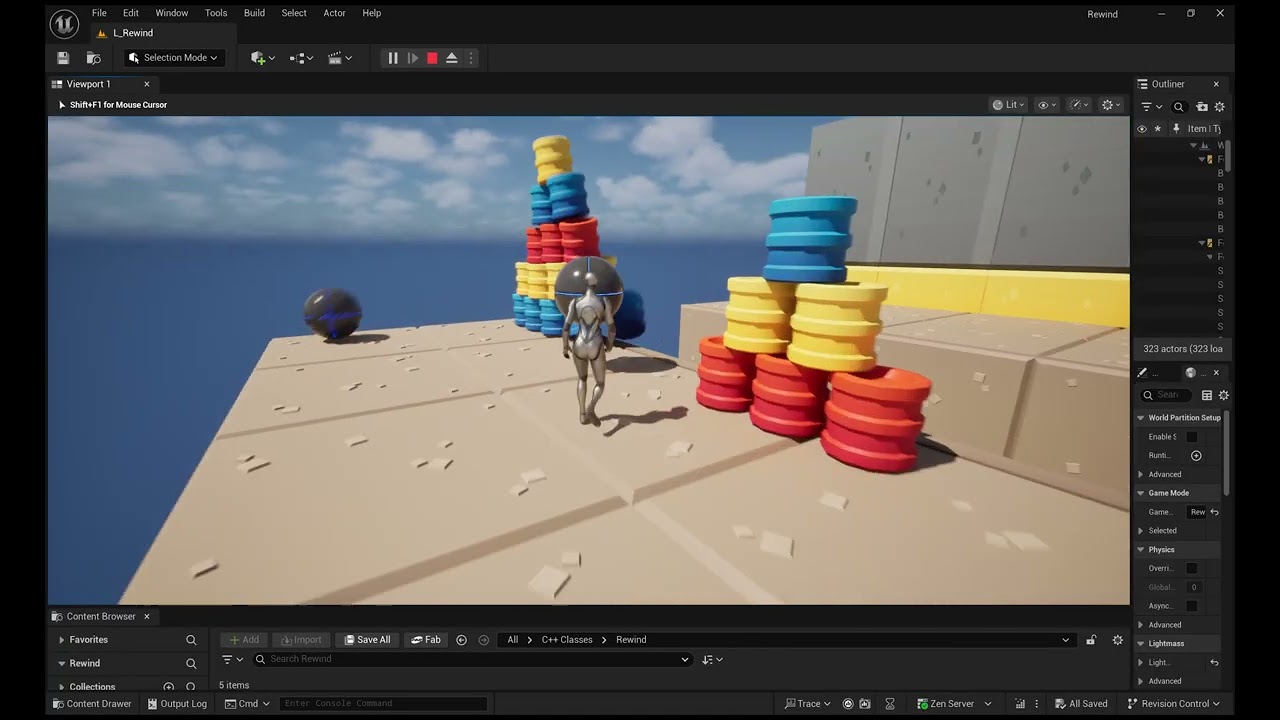Open the File menu

99,13
